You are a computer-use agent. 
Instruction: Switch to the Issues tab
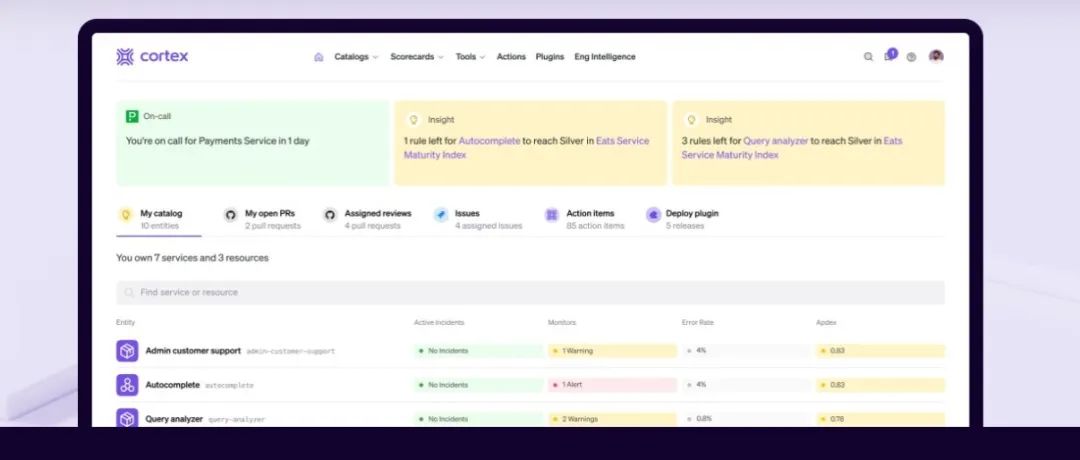tap(478, 219)
